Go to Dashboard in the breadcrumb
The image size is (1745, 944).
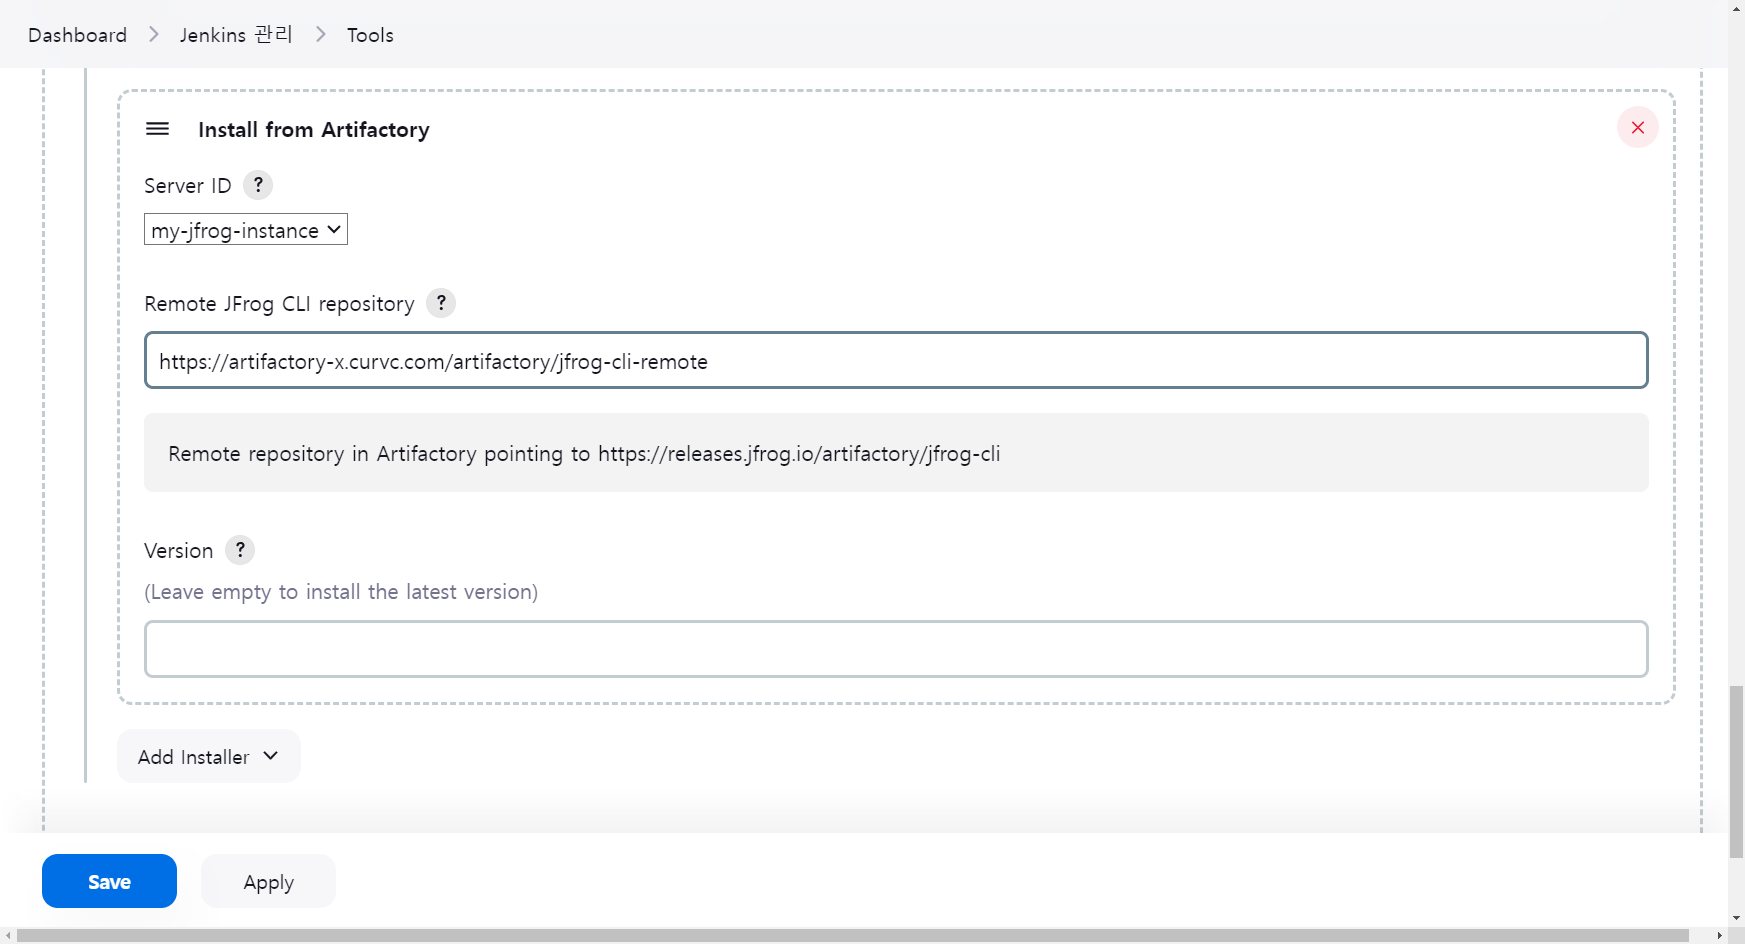click(78, 35)
